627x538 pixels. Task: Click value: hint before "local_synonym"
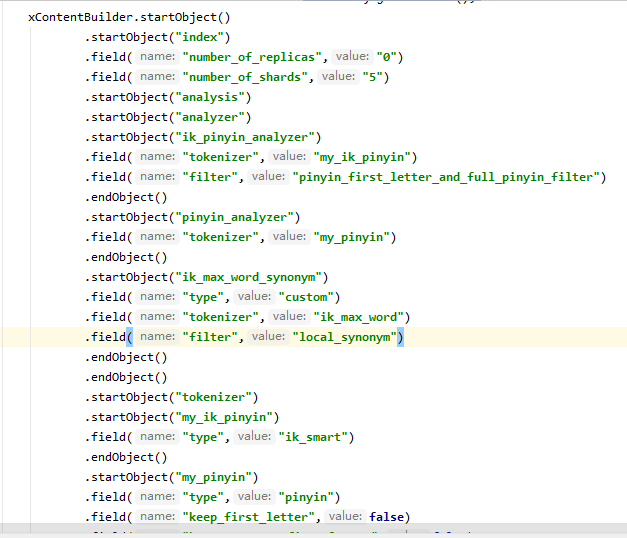268,336
